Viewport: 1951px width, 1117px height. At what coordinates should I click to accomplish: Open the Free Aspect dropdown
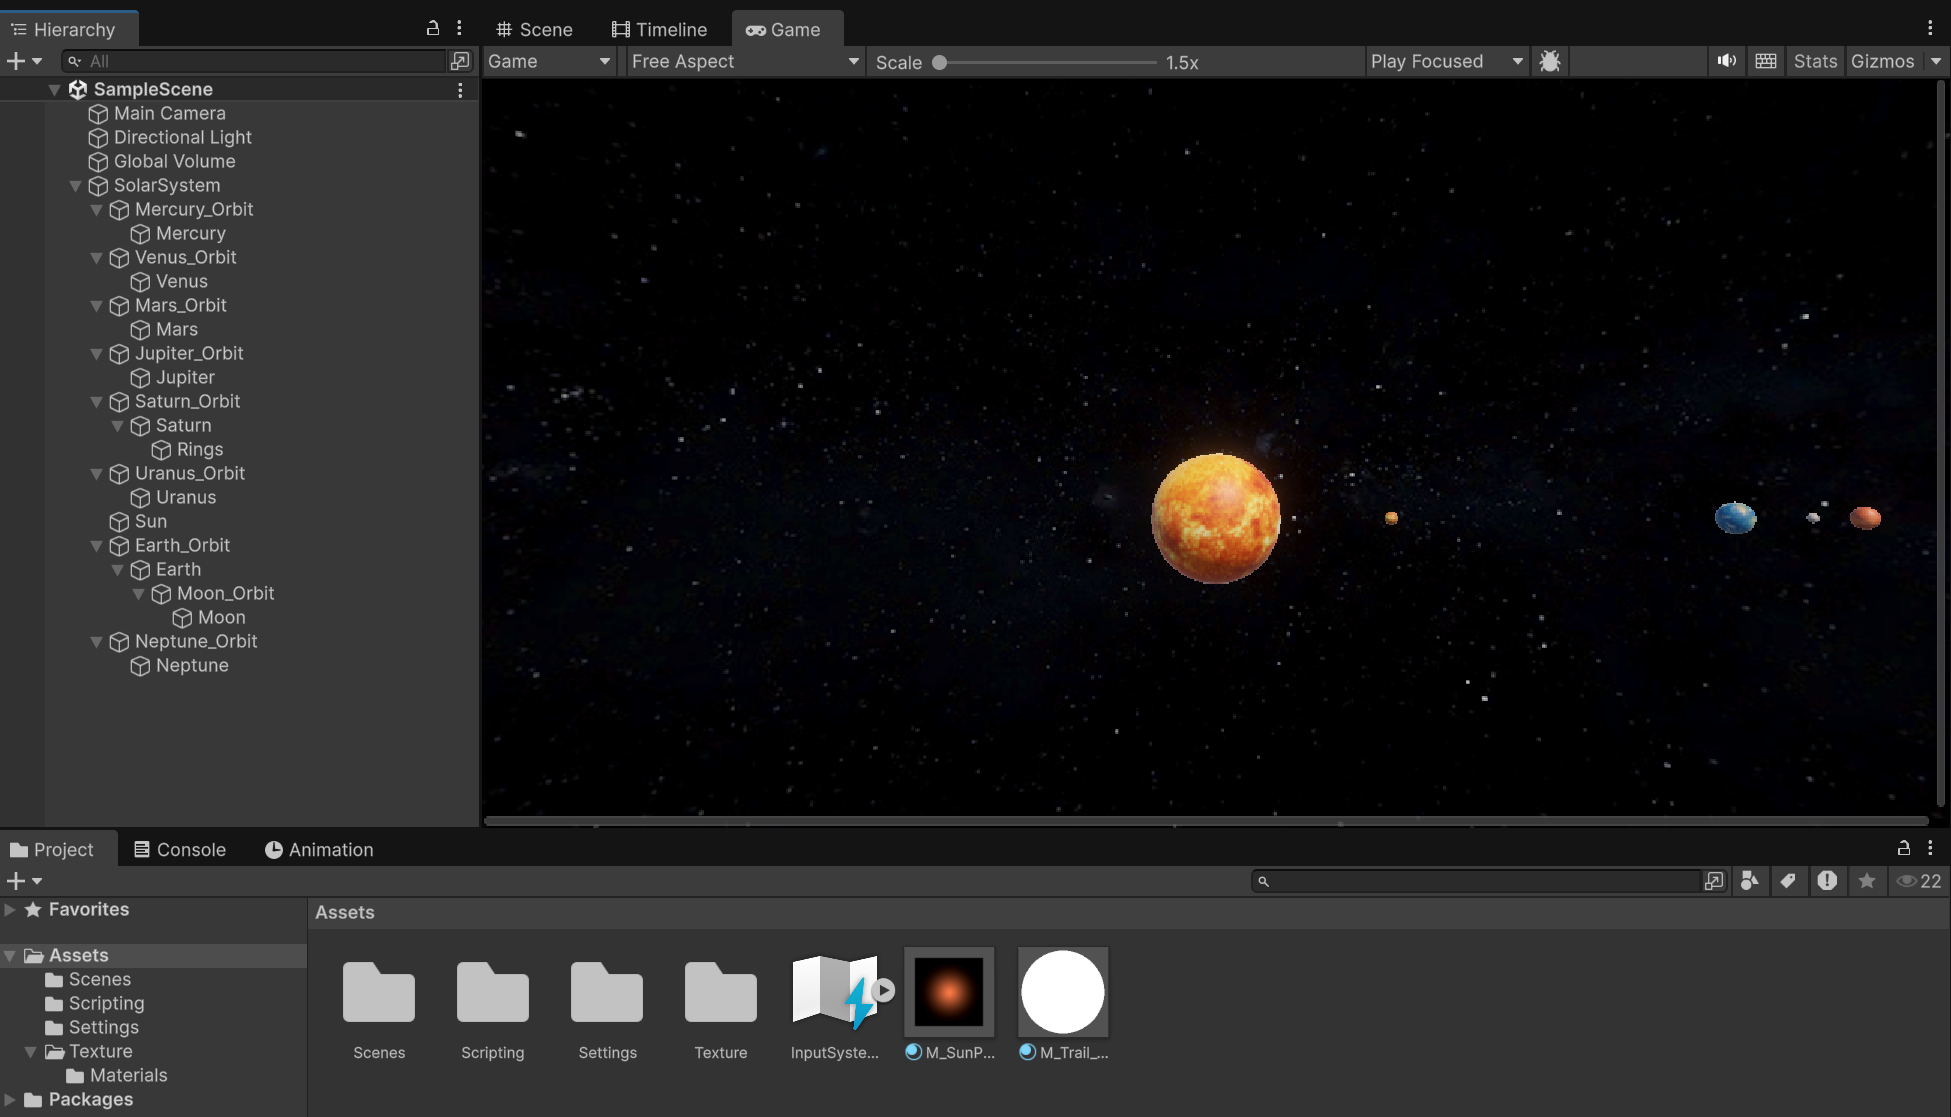[745, 61]
